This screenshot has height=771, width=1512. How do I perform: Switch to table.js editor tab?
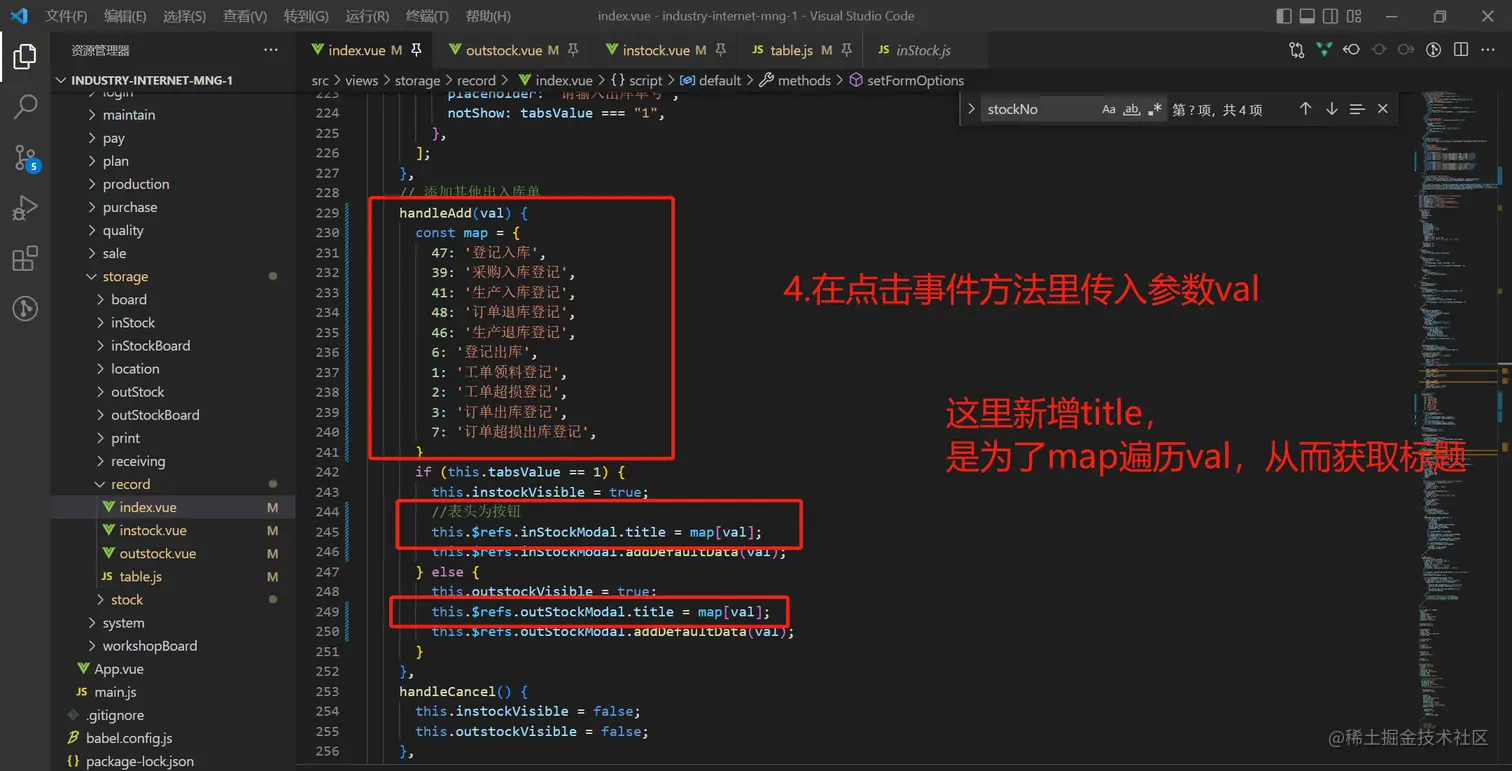pos(801,50)
